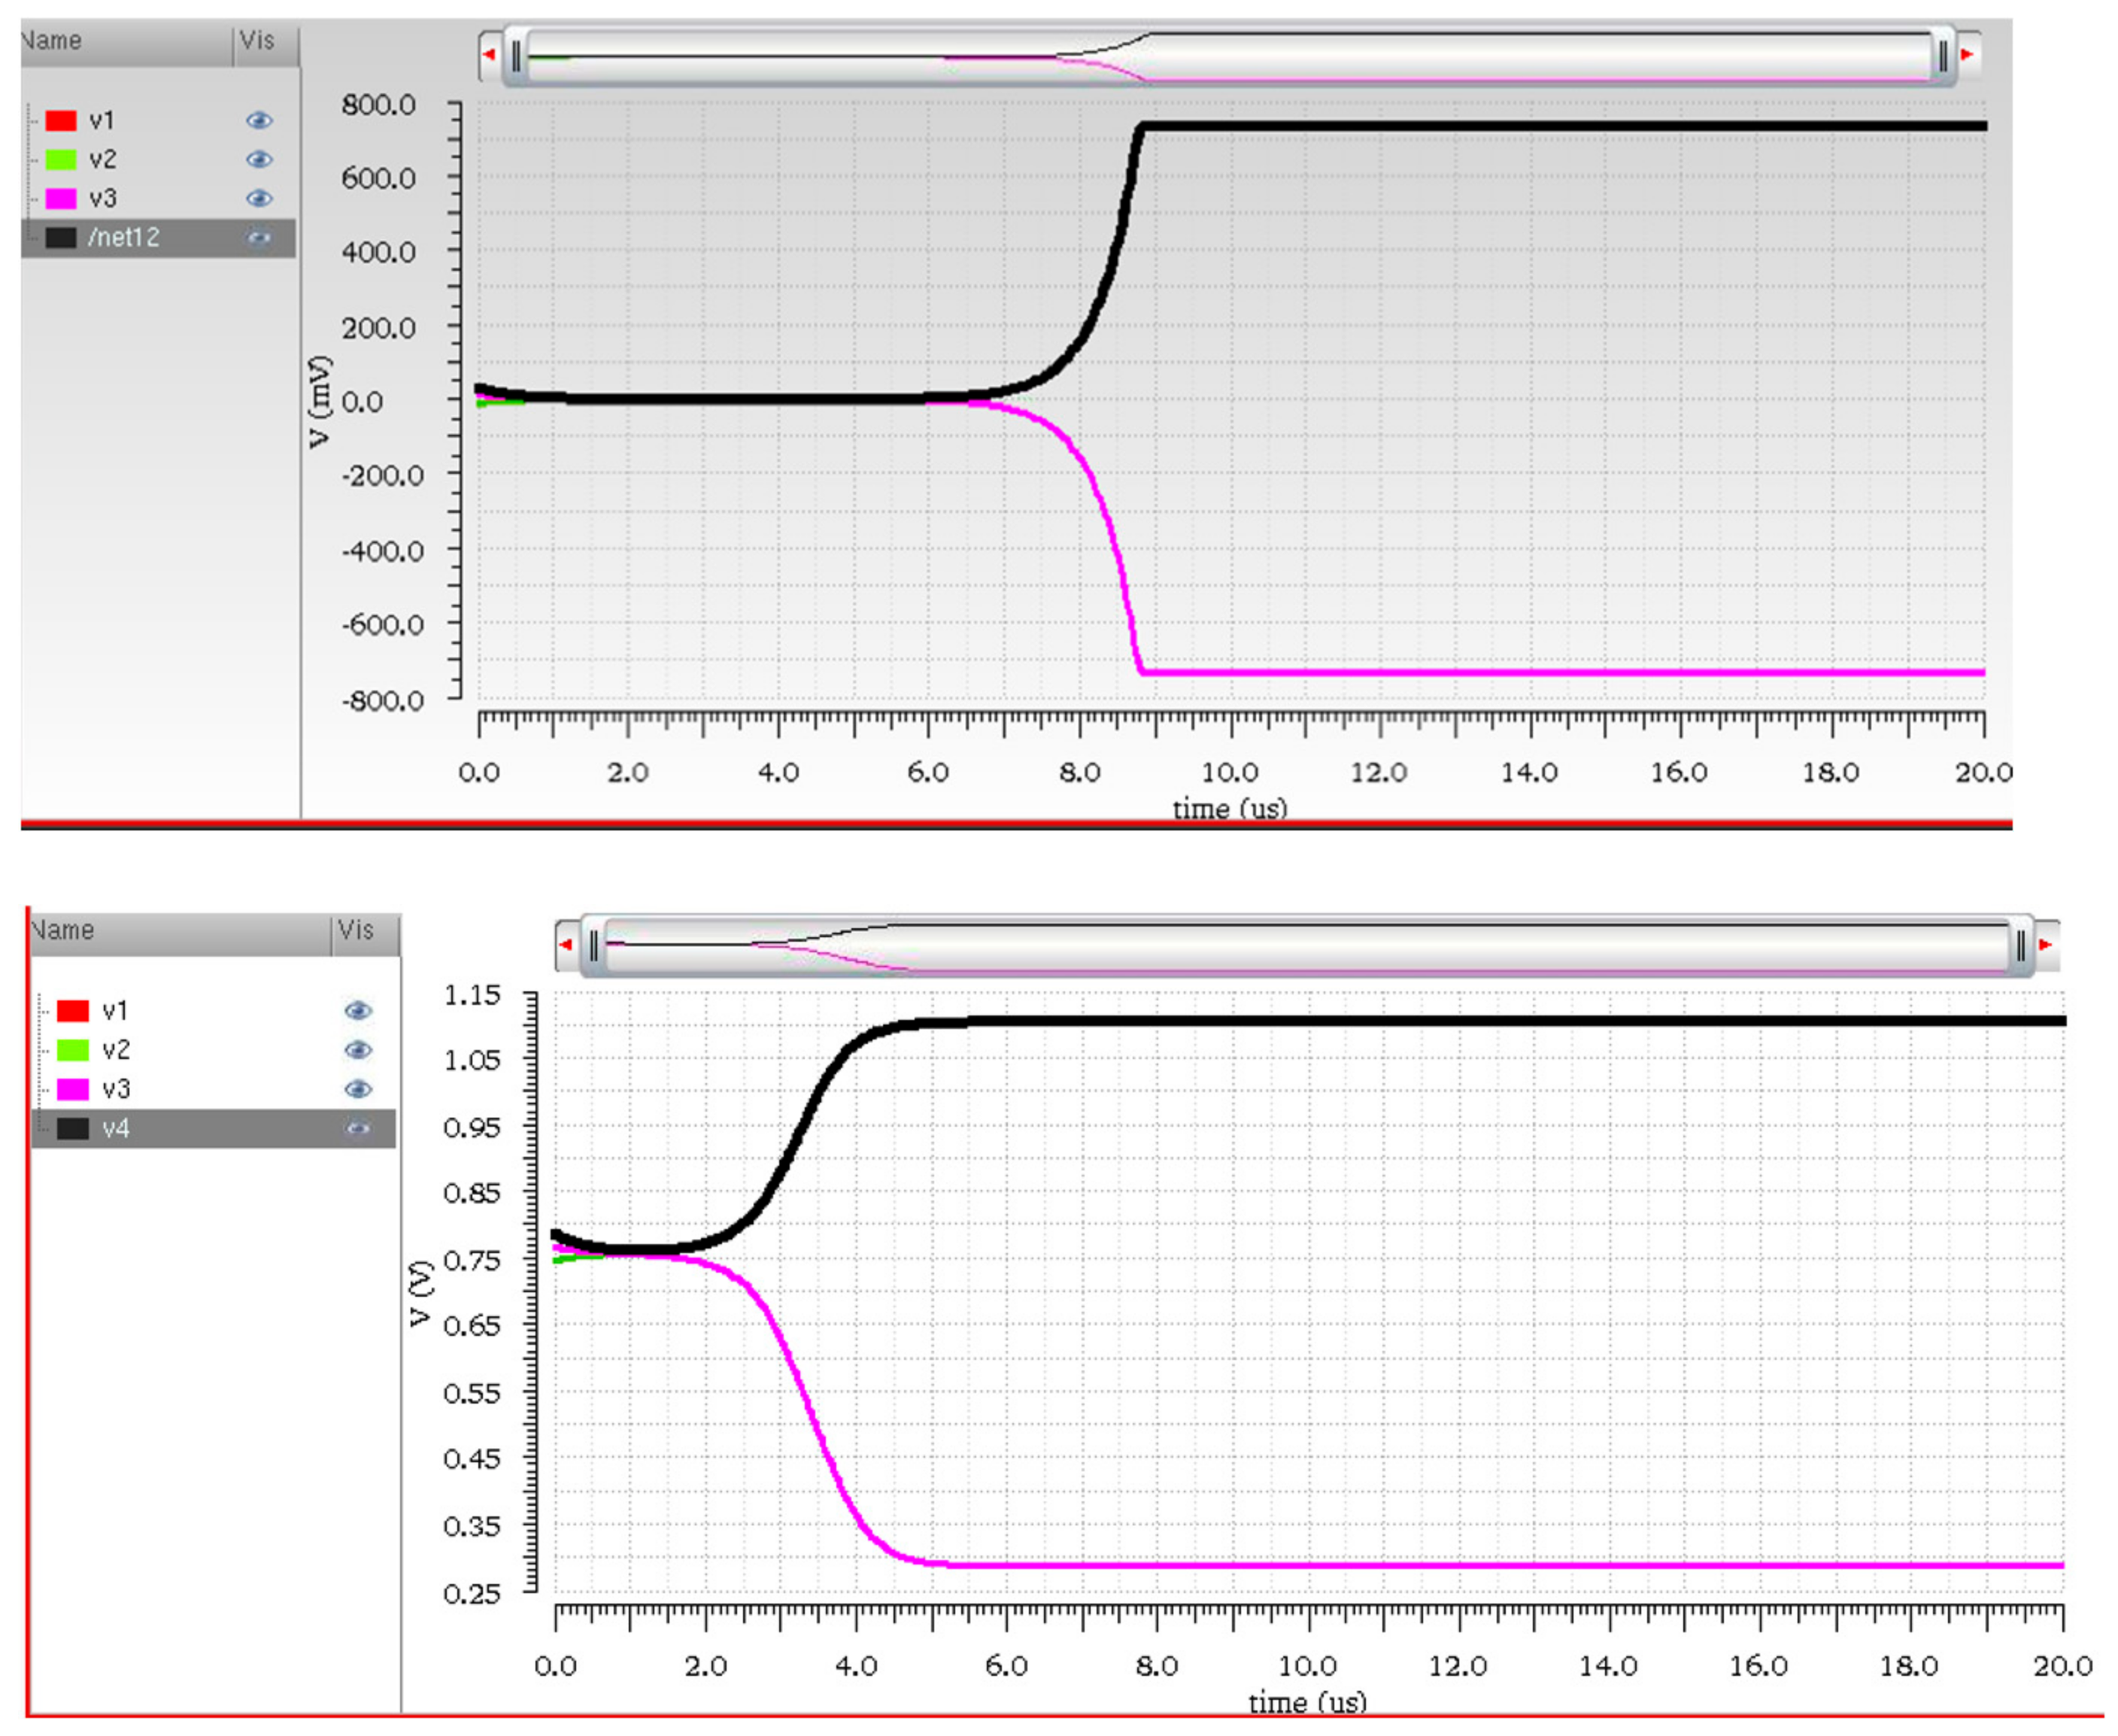Screen dimensions: 2118x1736
Task: Click the Vis column header in bottom panel
Action: click(357, 931)
